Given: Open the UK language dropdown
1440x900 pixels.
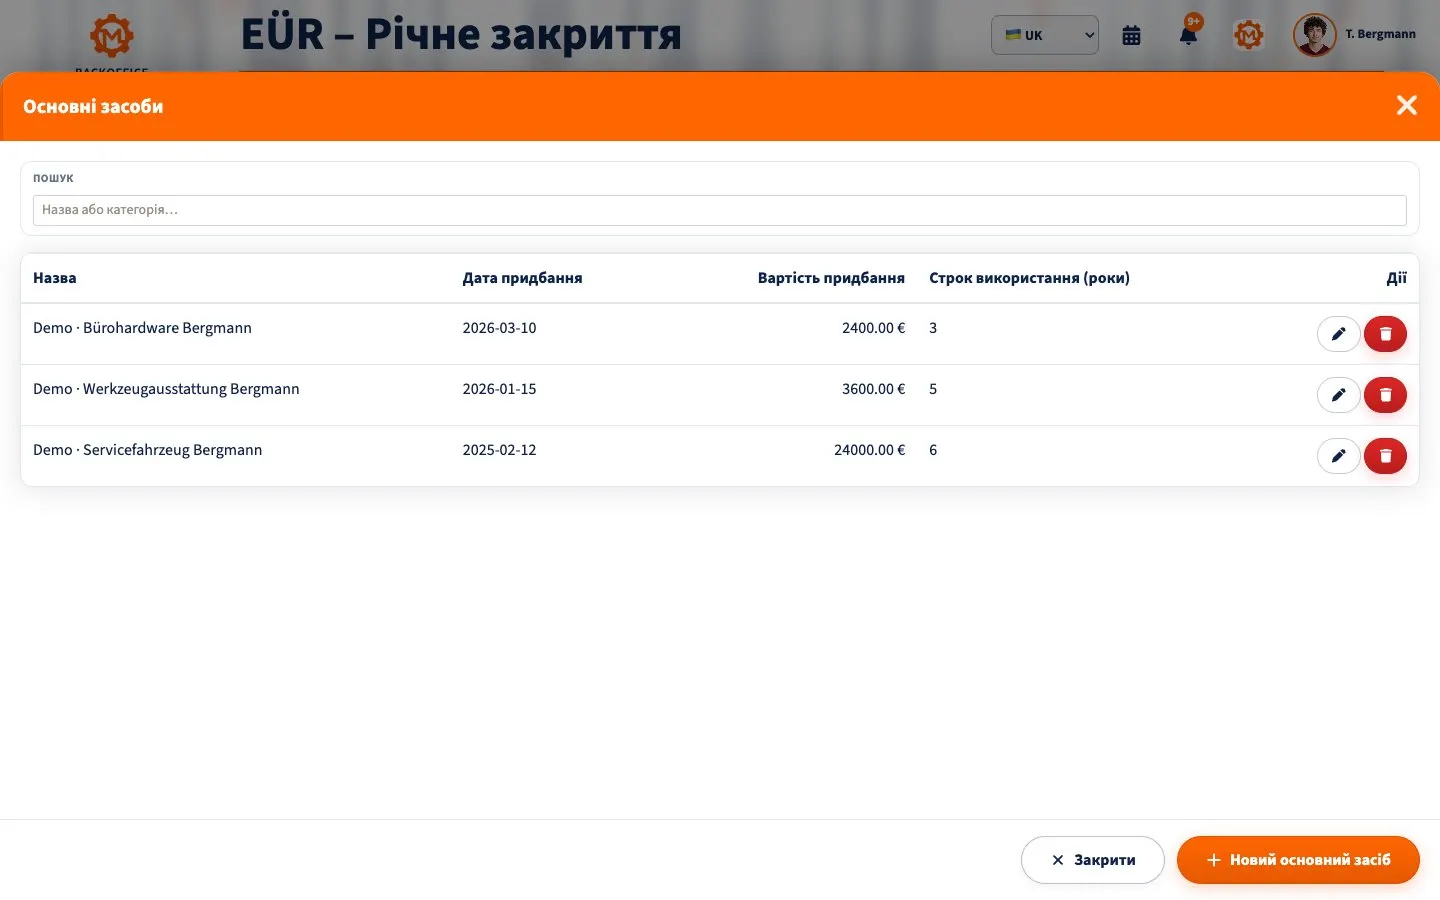Looking at the screenshot, I should point(1045,35).
